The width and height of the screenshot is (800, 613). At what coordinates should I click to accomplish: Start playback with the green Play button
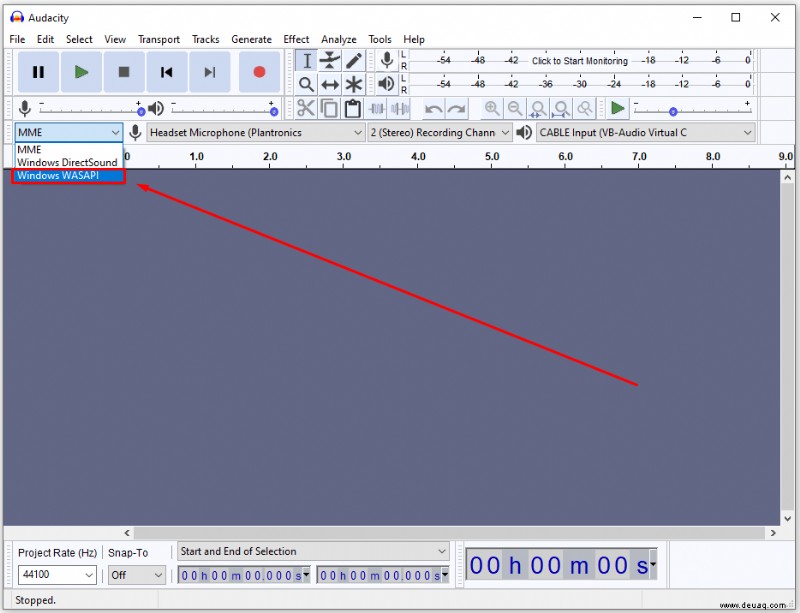click(x=81, y=72)
